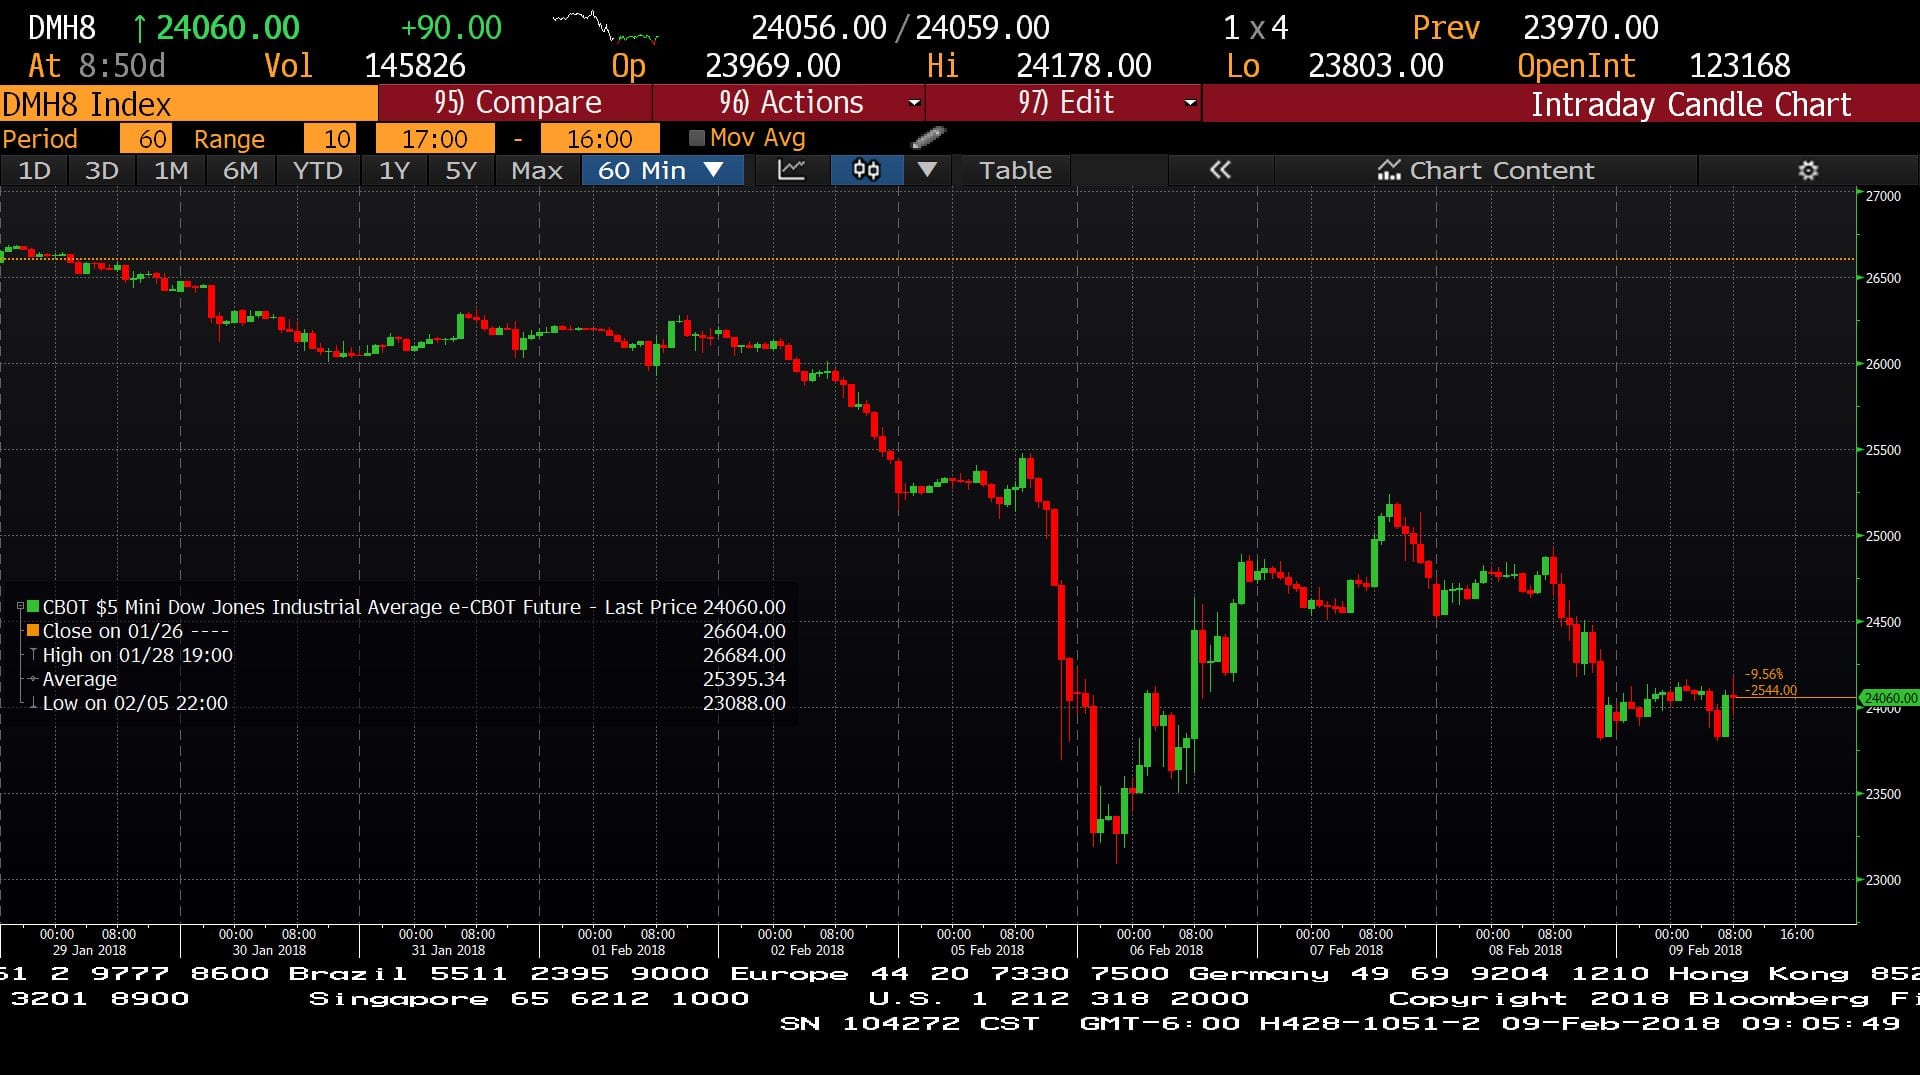Select the 3D range tab
The width and height of the screenshot is (1920, 1075).
[101, 170]
